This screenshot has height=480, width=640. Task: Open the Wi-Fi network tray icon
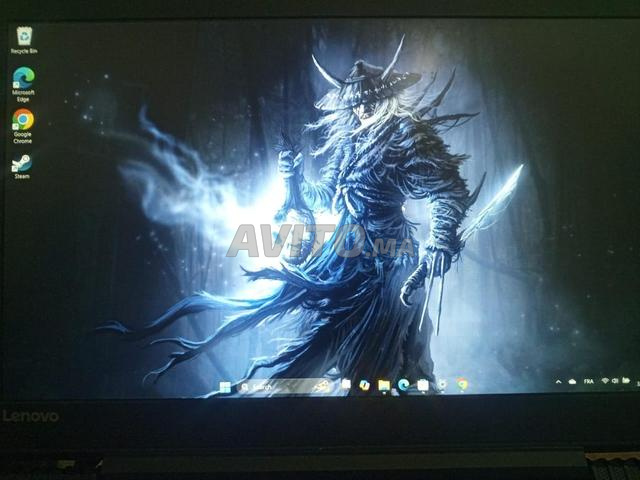tap(605, 381)
